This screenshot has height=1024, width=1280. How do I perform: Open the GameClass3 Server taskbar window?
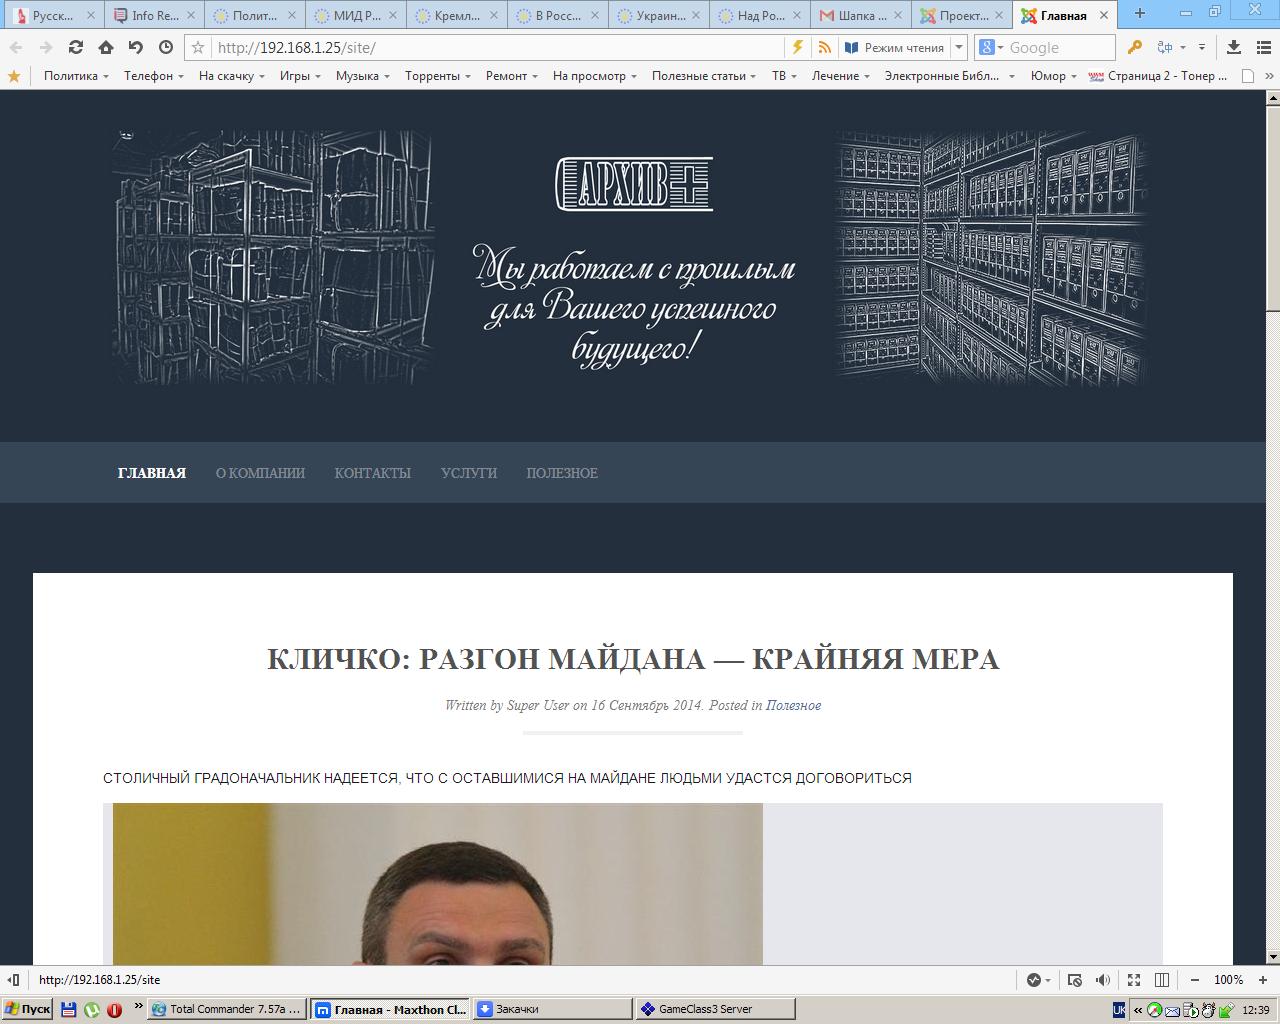[715, 1009]
